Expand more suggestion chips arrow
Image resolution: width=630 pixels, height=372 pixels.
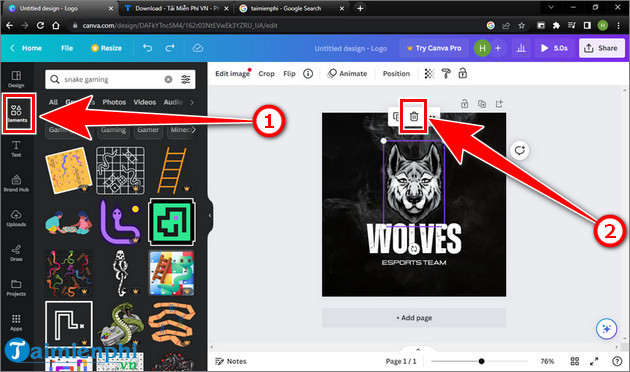tap(194, 130)
